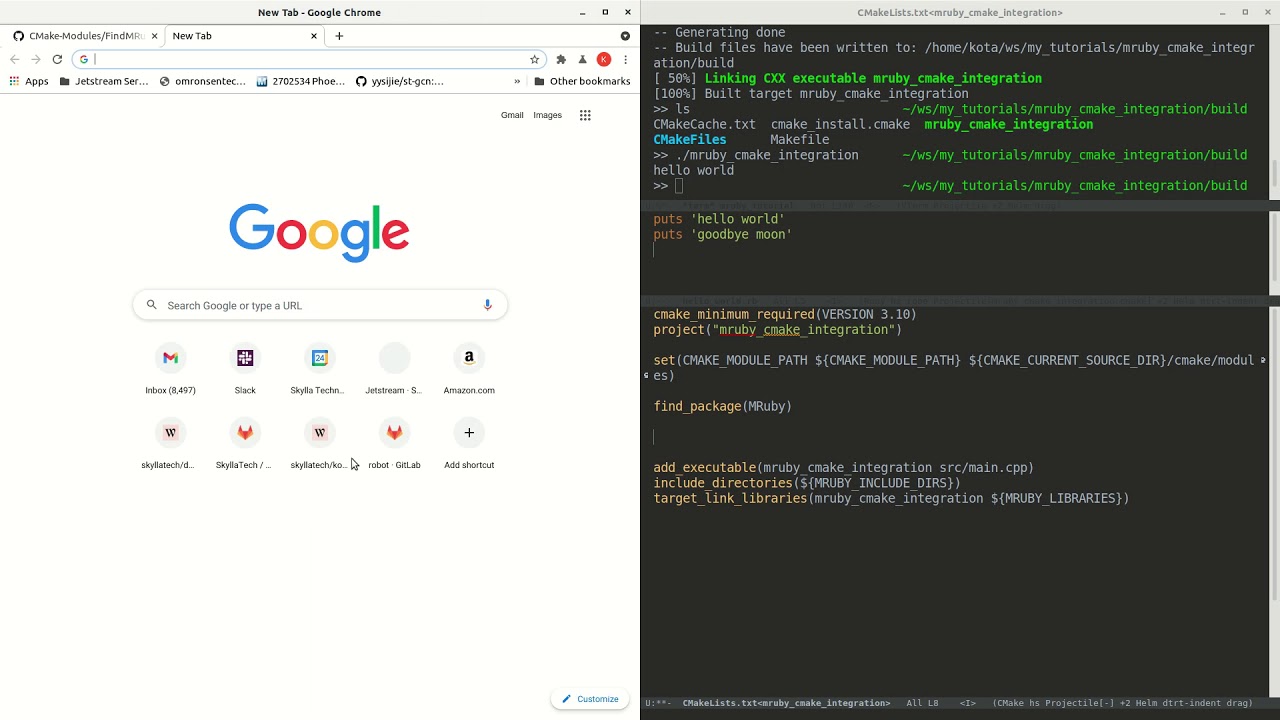Click the Chrome reload page icon
Viewport: 1280px width, 720px height.
(x=57, y=59)
